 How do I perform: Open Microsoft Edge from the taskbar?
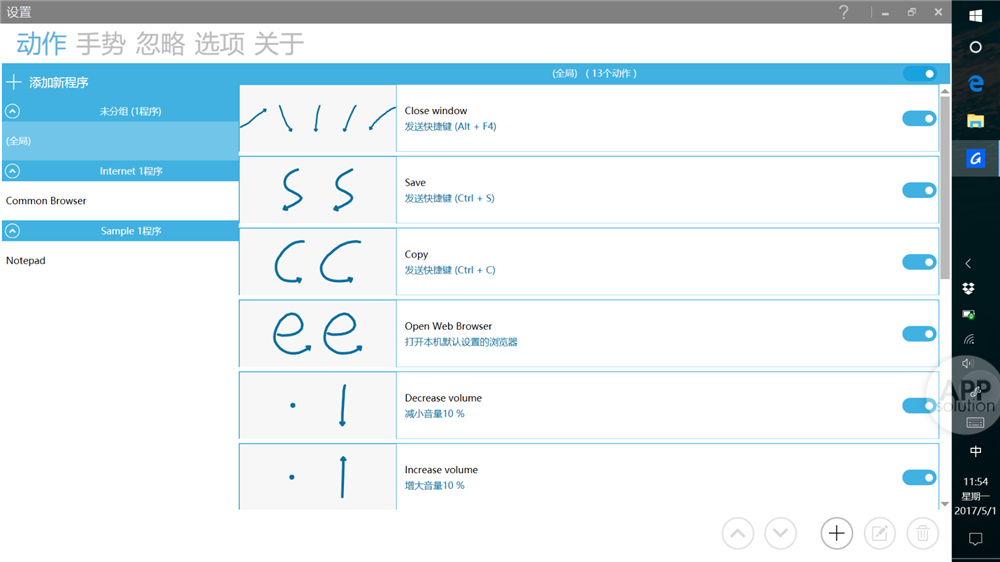click(975, 84)
